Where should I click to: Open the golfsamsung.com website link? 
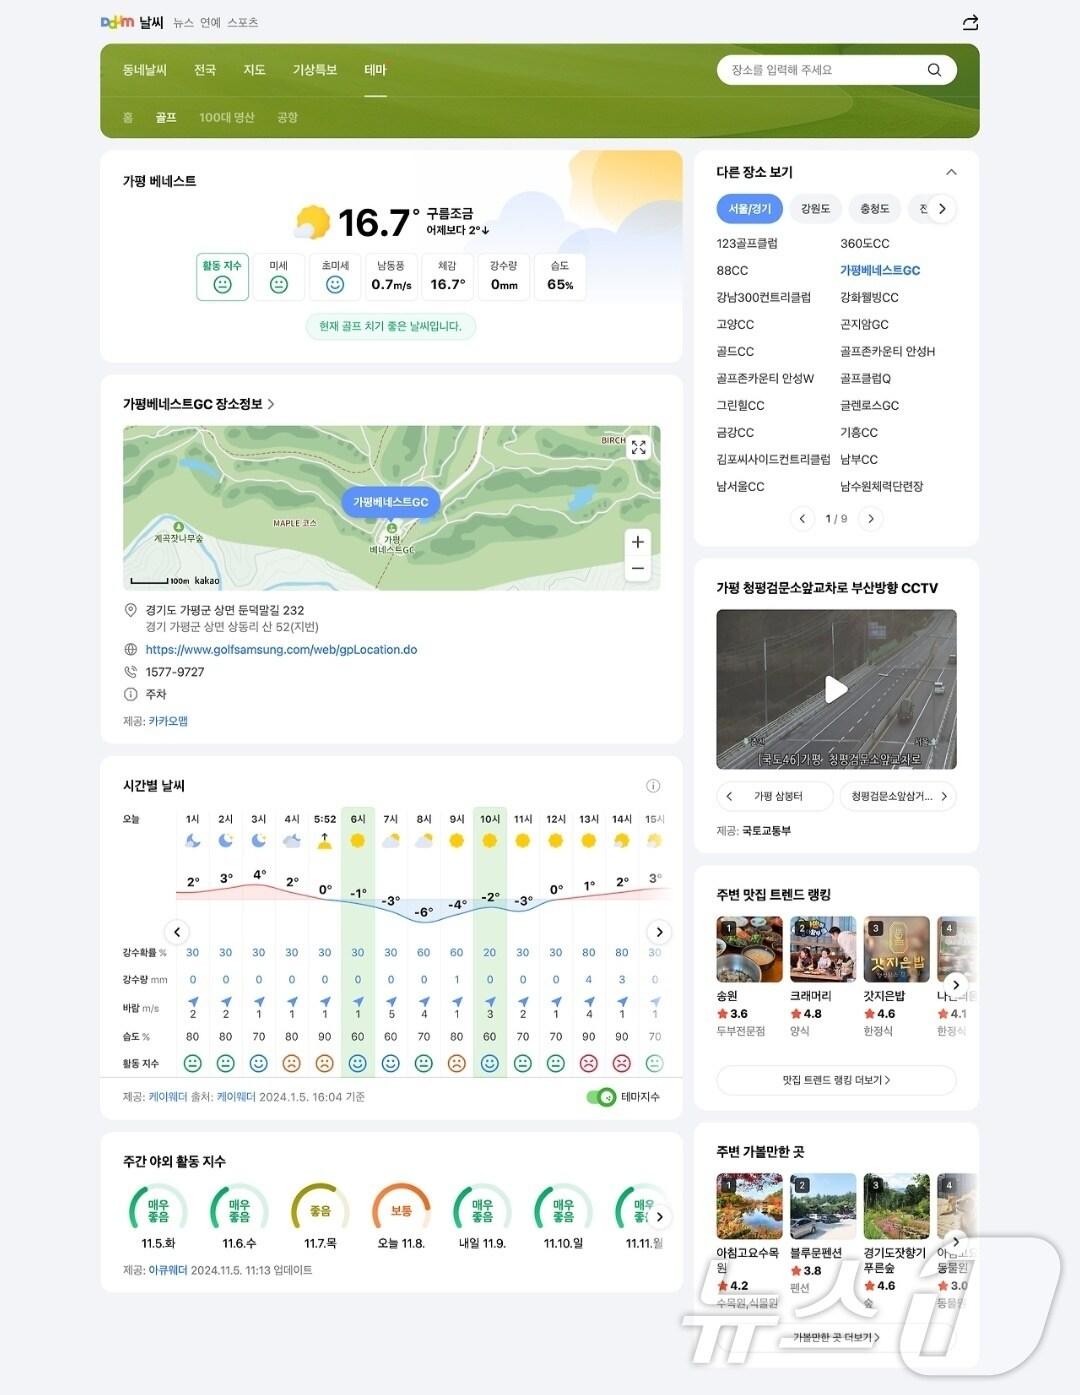pyautogui.click(x=281, y=650)
